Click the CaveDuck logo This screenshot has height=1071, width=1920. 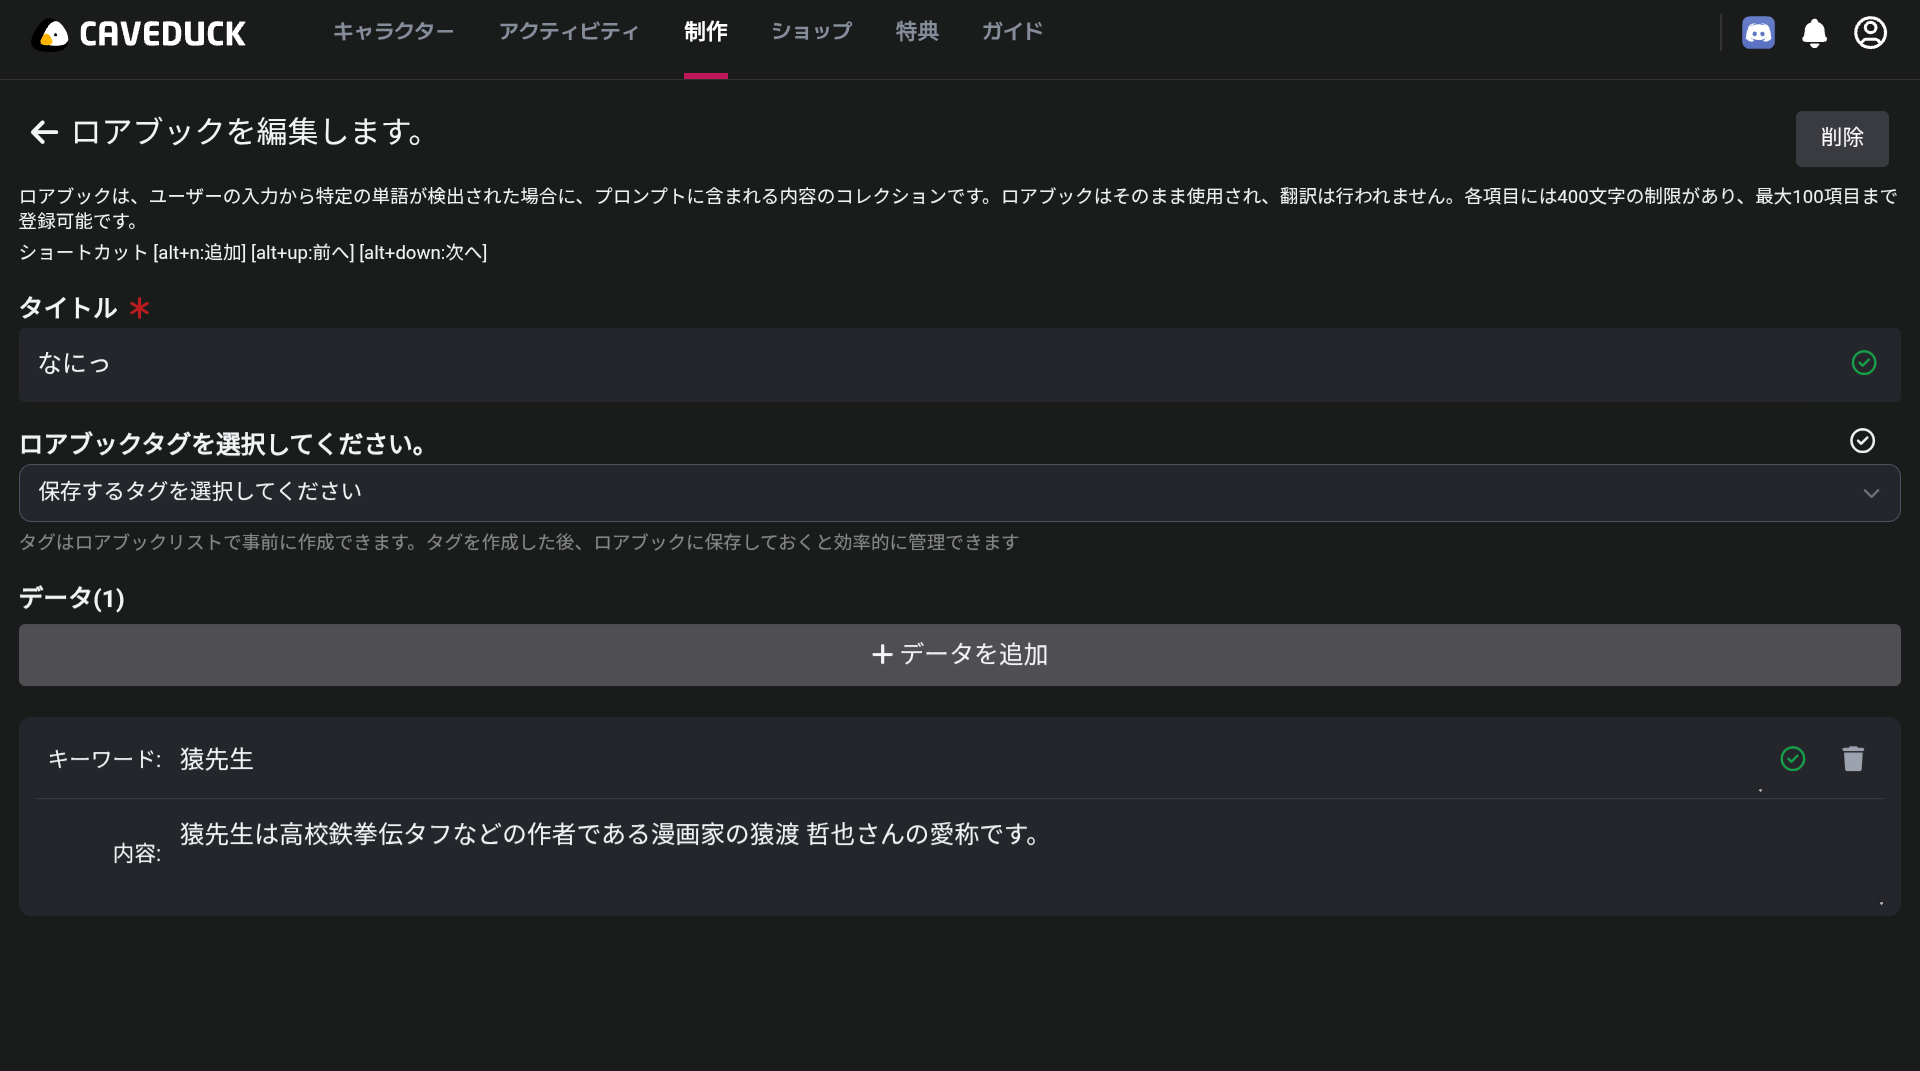[x=139, y=34]
